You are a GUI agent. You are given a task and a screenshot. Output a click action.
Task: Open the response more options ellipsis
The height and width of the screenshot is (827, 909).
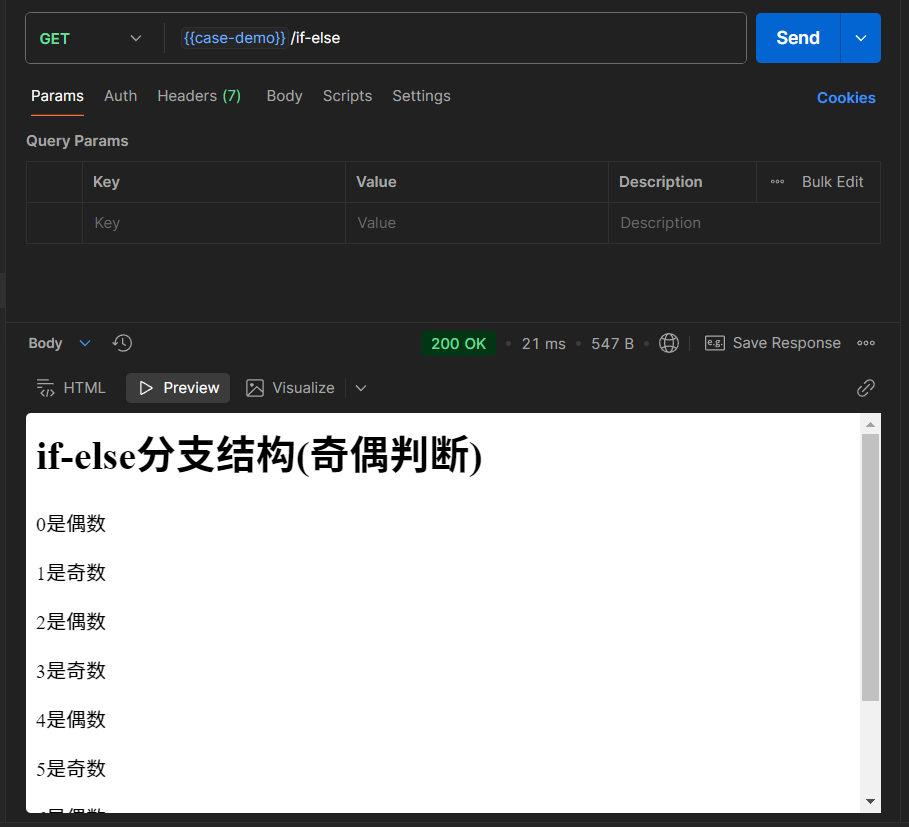point(866,343)
